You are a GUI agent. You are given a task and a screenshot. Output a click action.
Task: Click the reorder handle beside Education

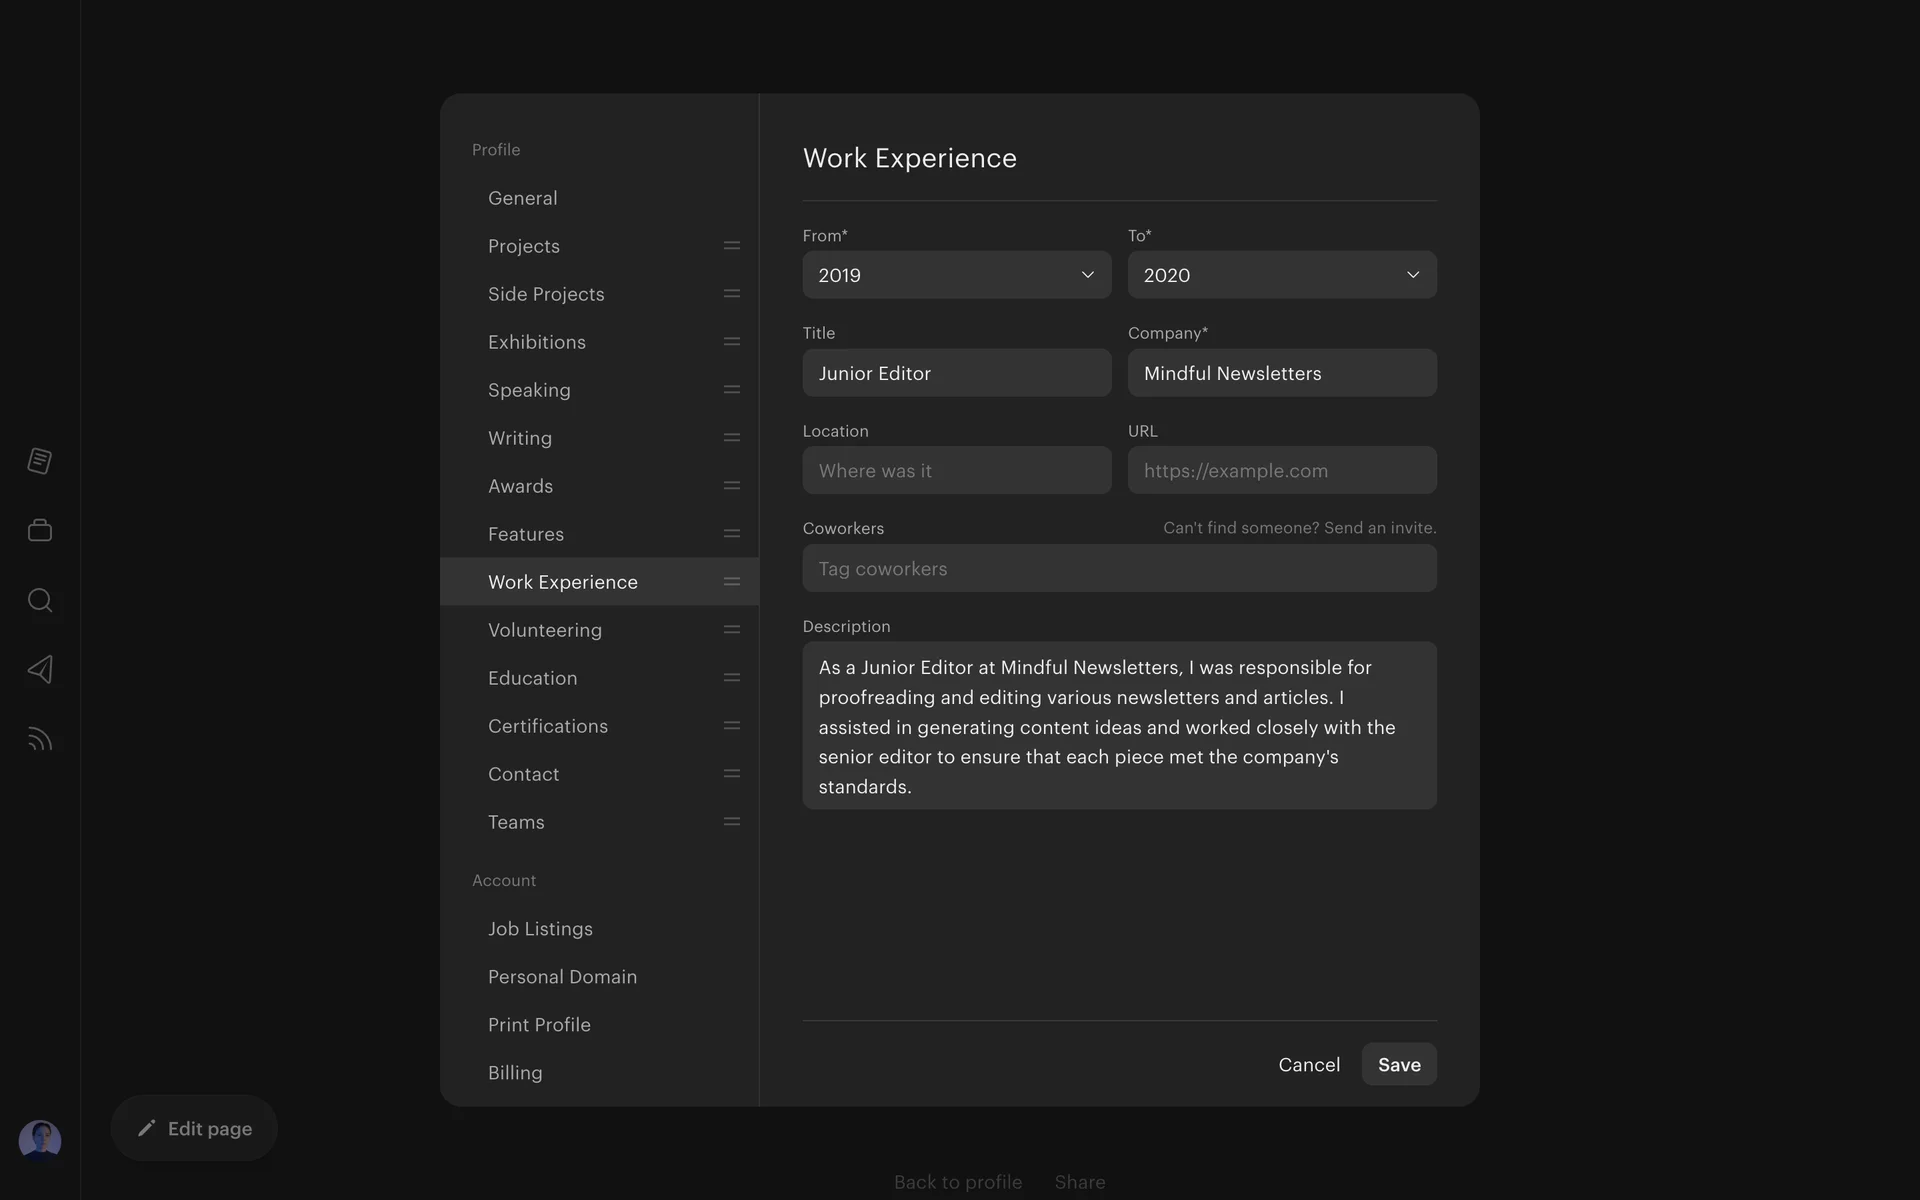click(732, 678)
